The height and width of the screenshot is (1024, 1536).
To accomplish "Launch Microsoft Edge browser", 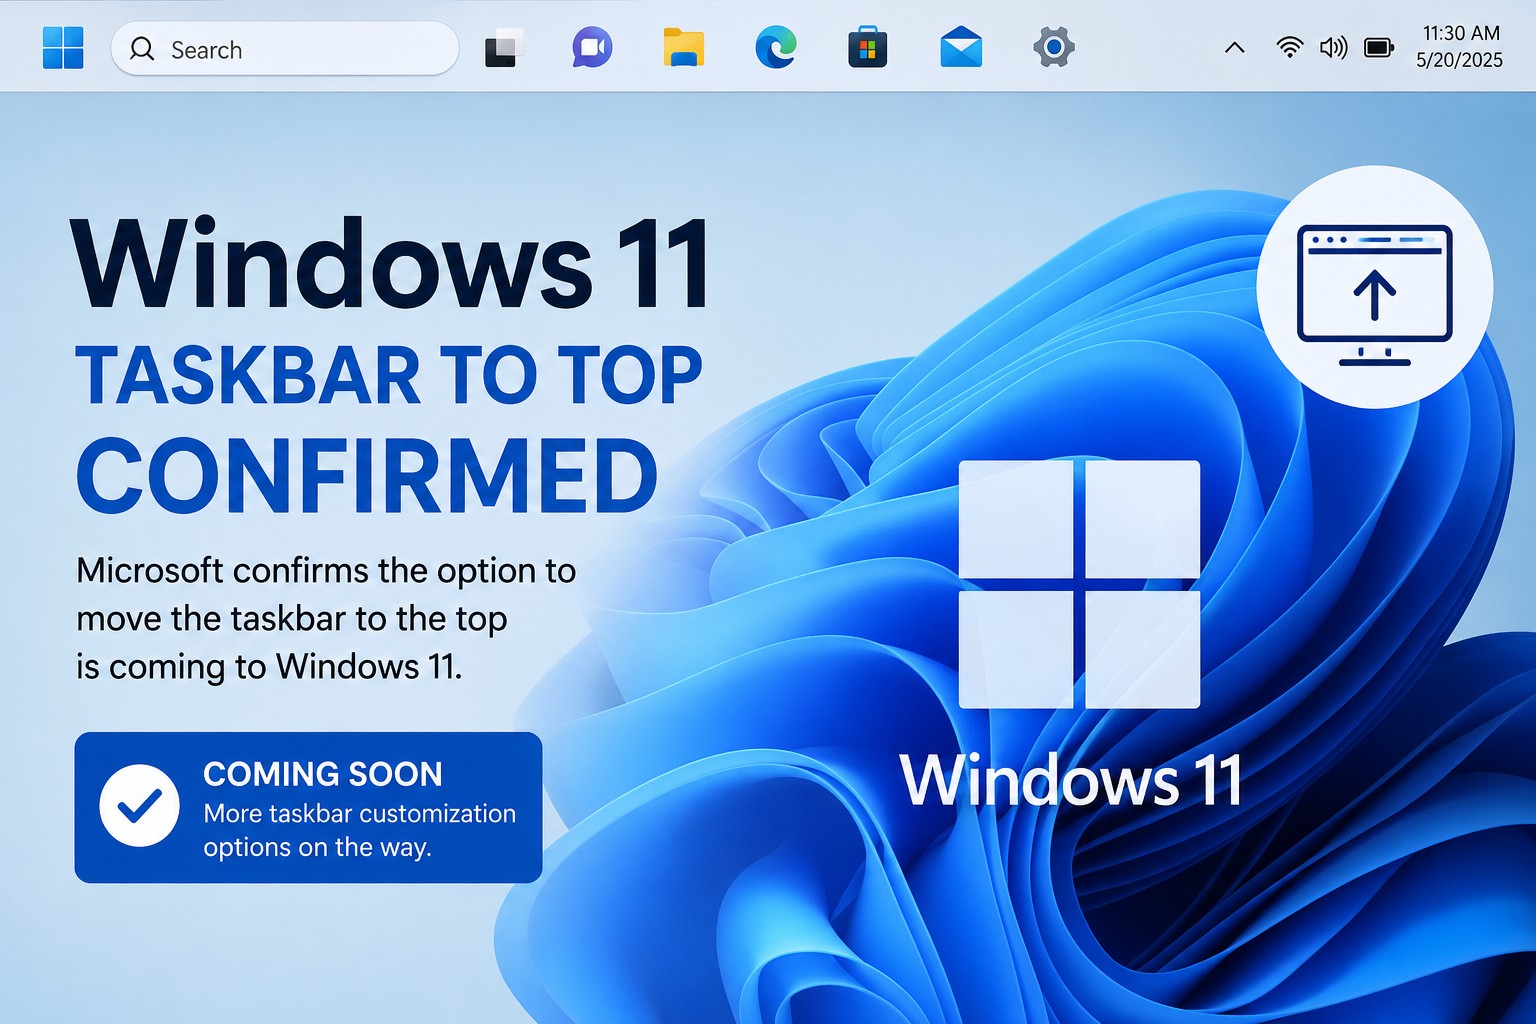I will tap(776, 48).
